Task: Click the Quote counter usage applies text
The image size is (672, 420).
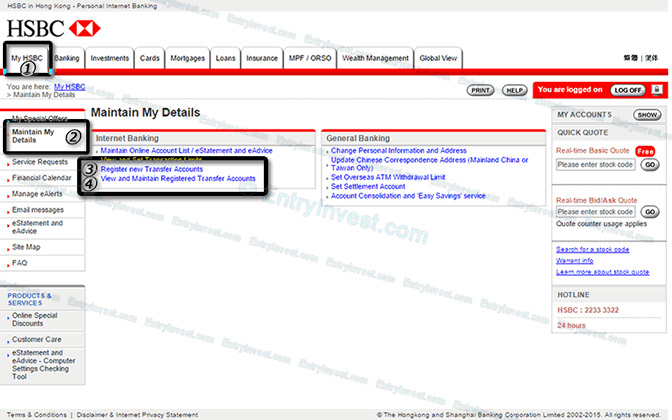Action: click(x=601, y=224)
